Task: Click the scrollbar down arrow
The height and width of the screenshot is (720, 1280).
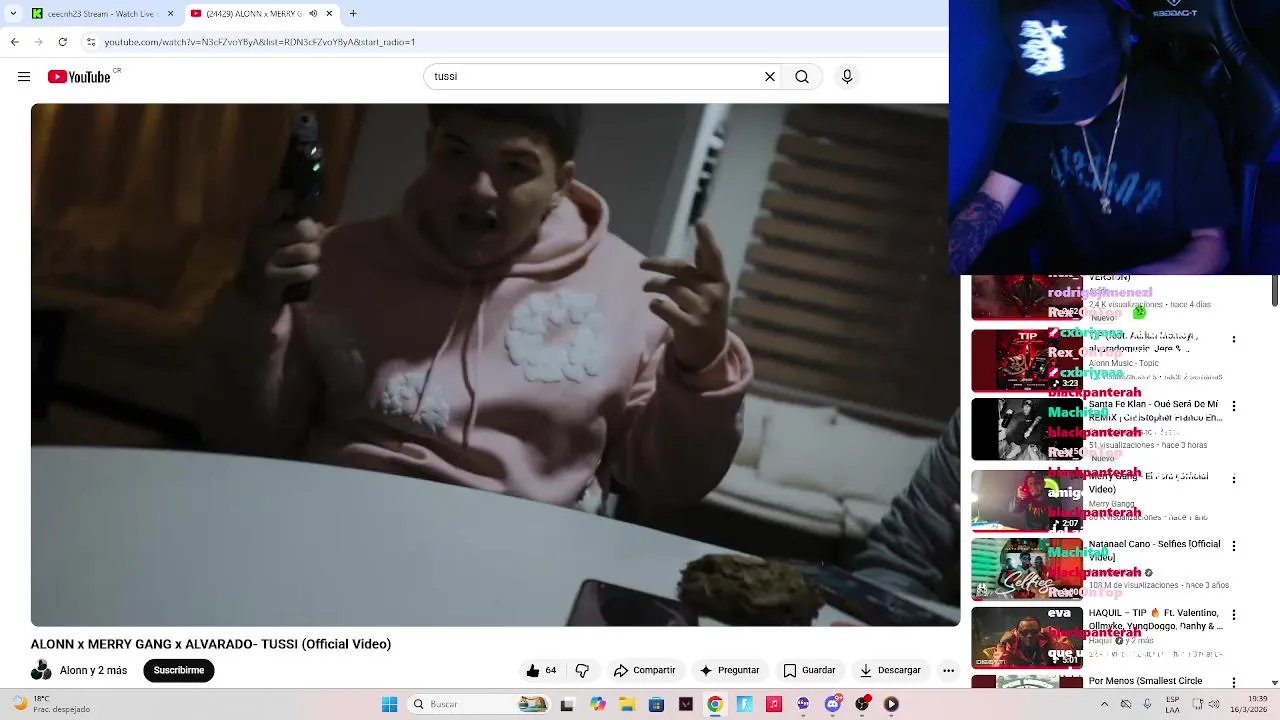Action: pyautogui.click(x=1275, y=684)
